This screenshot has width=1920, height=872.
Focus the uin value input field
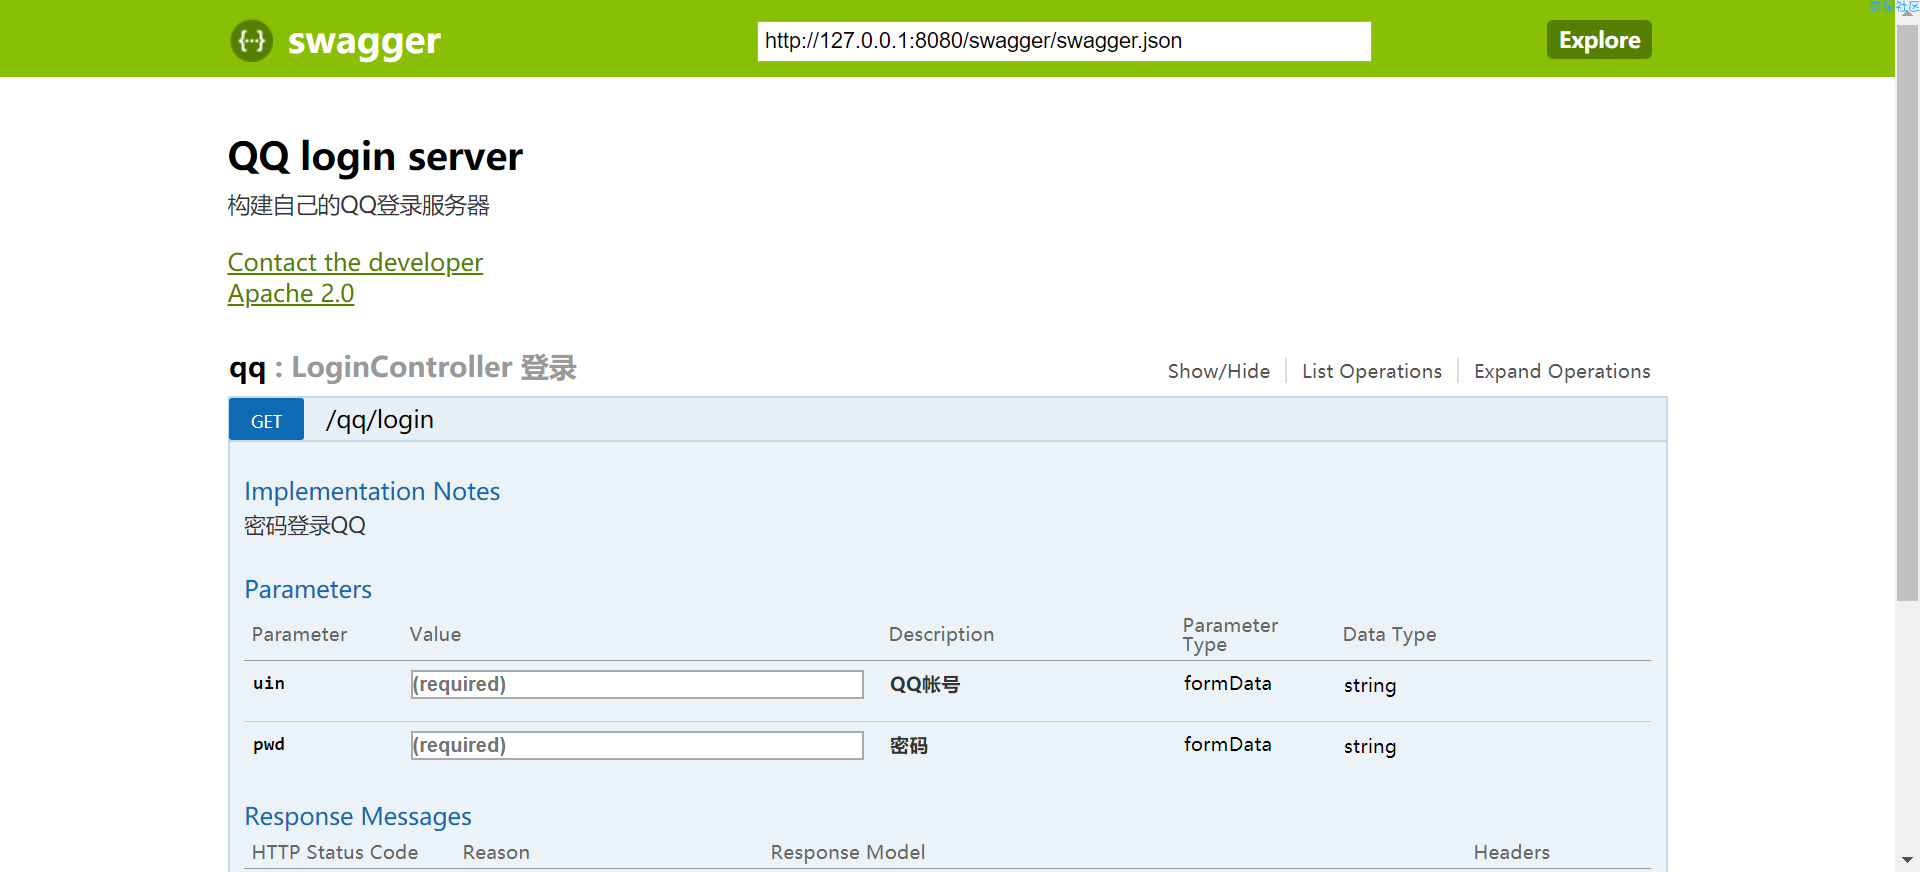(x=637, y=684)
